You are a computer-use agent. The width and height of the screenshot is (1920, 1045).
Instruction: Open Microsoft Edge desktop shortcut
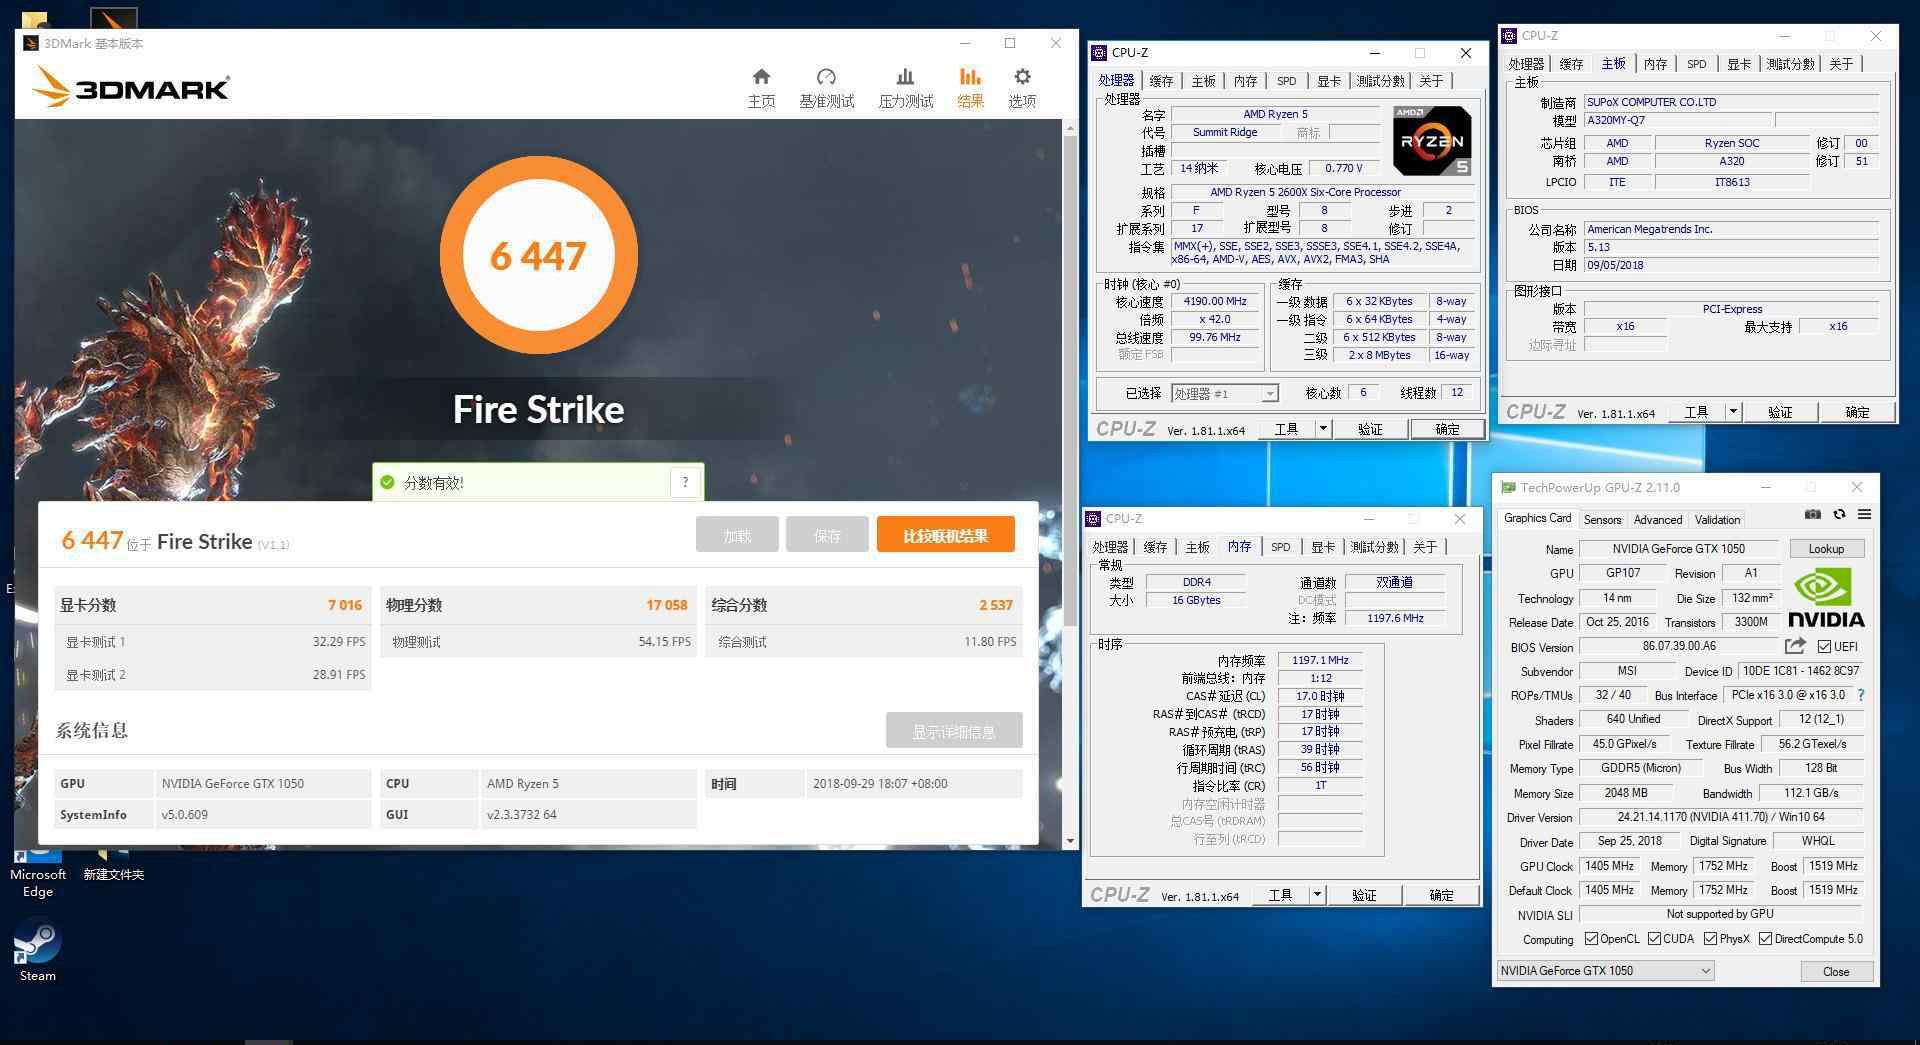37,872
